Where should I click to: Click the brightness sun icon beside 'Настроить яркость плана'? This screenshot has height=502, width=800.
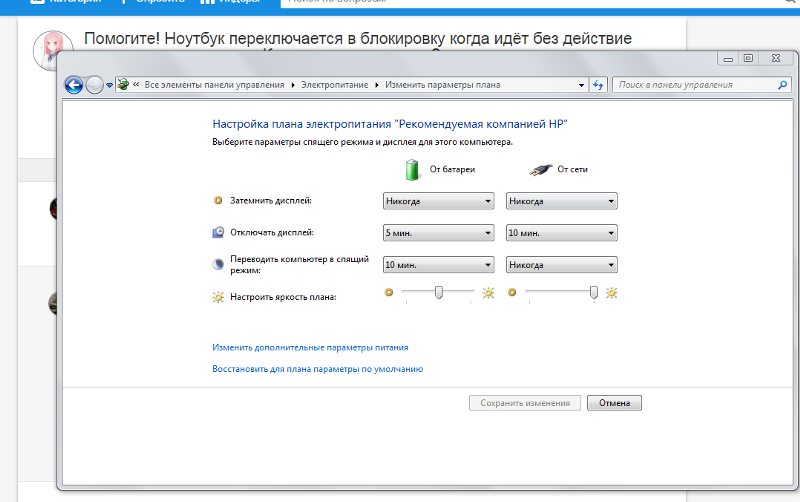point(218,297)
